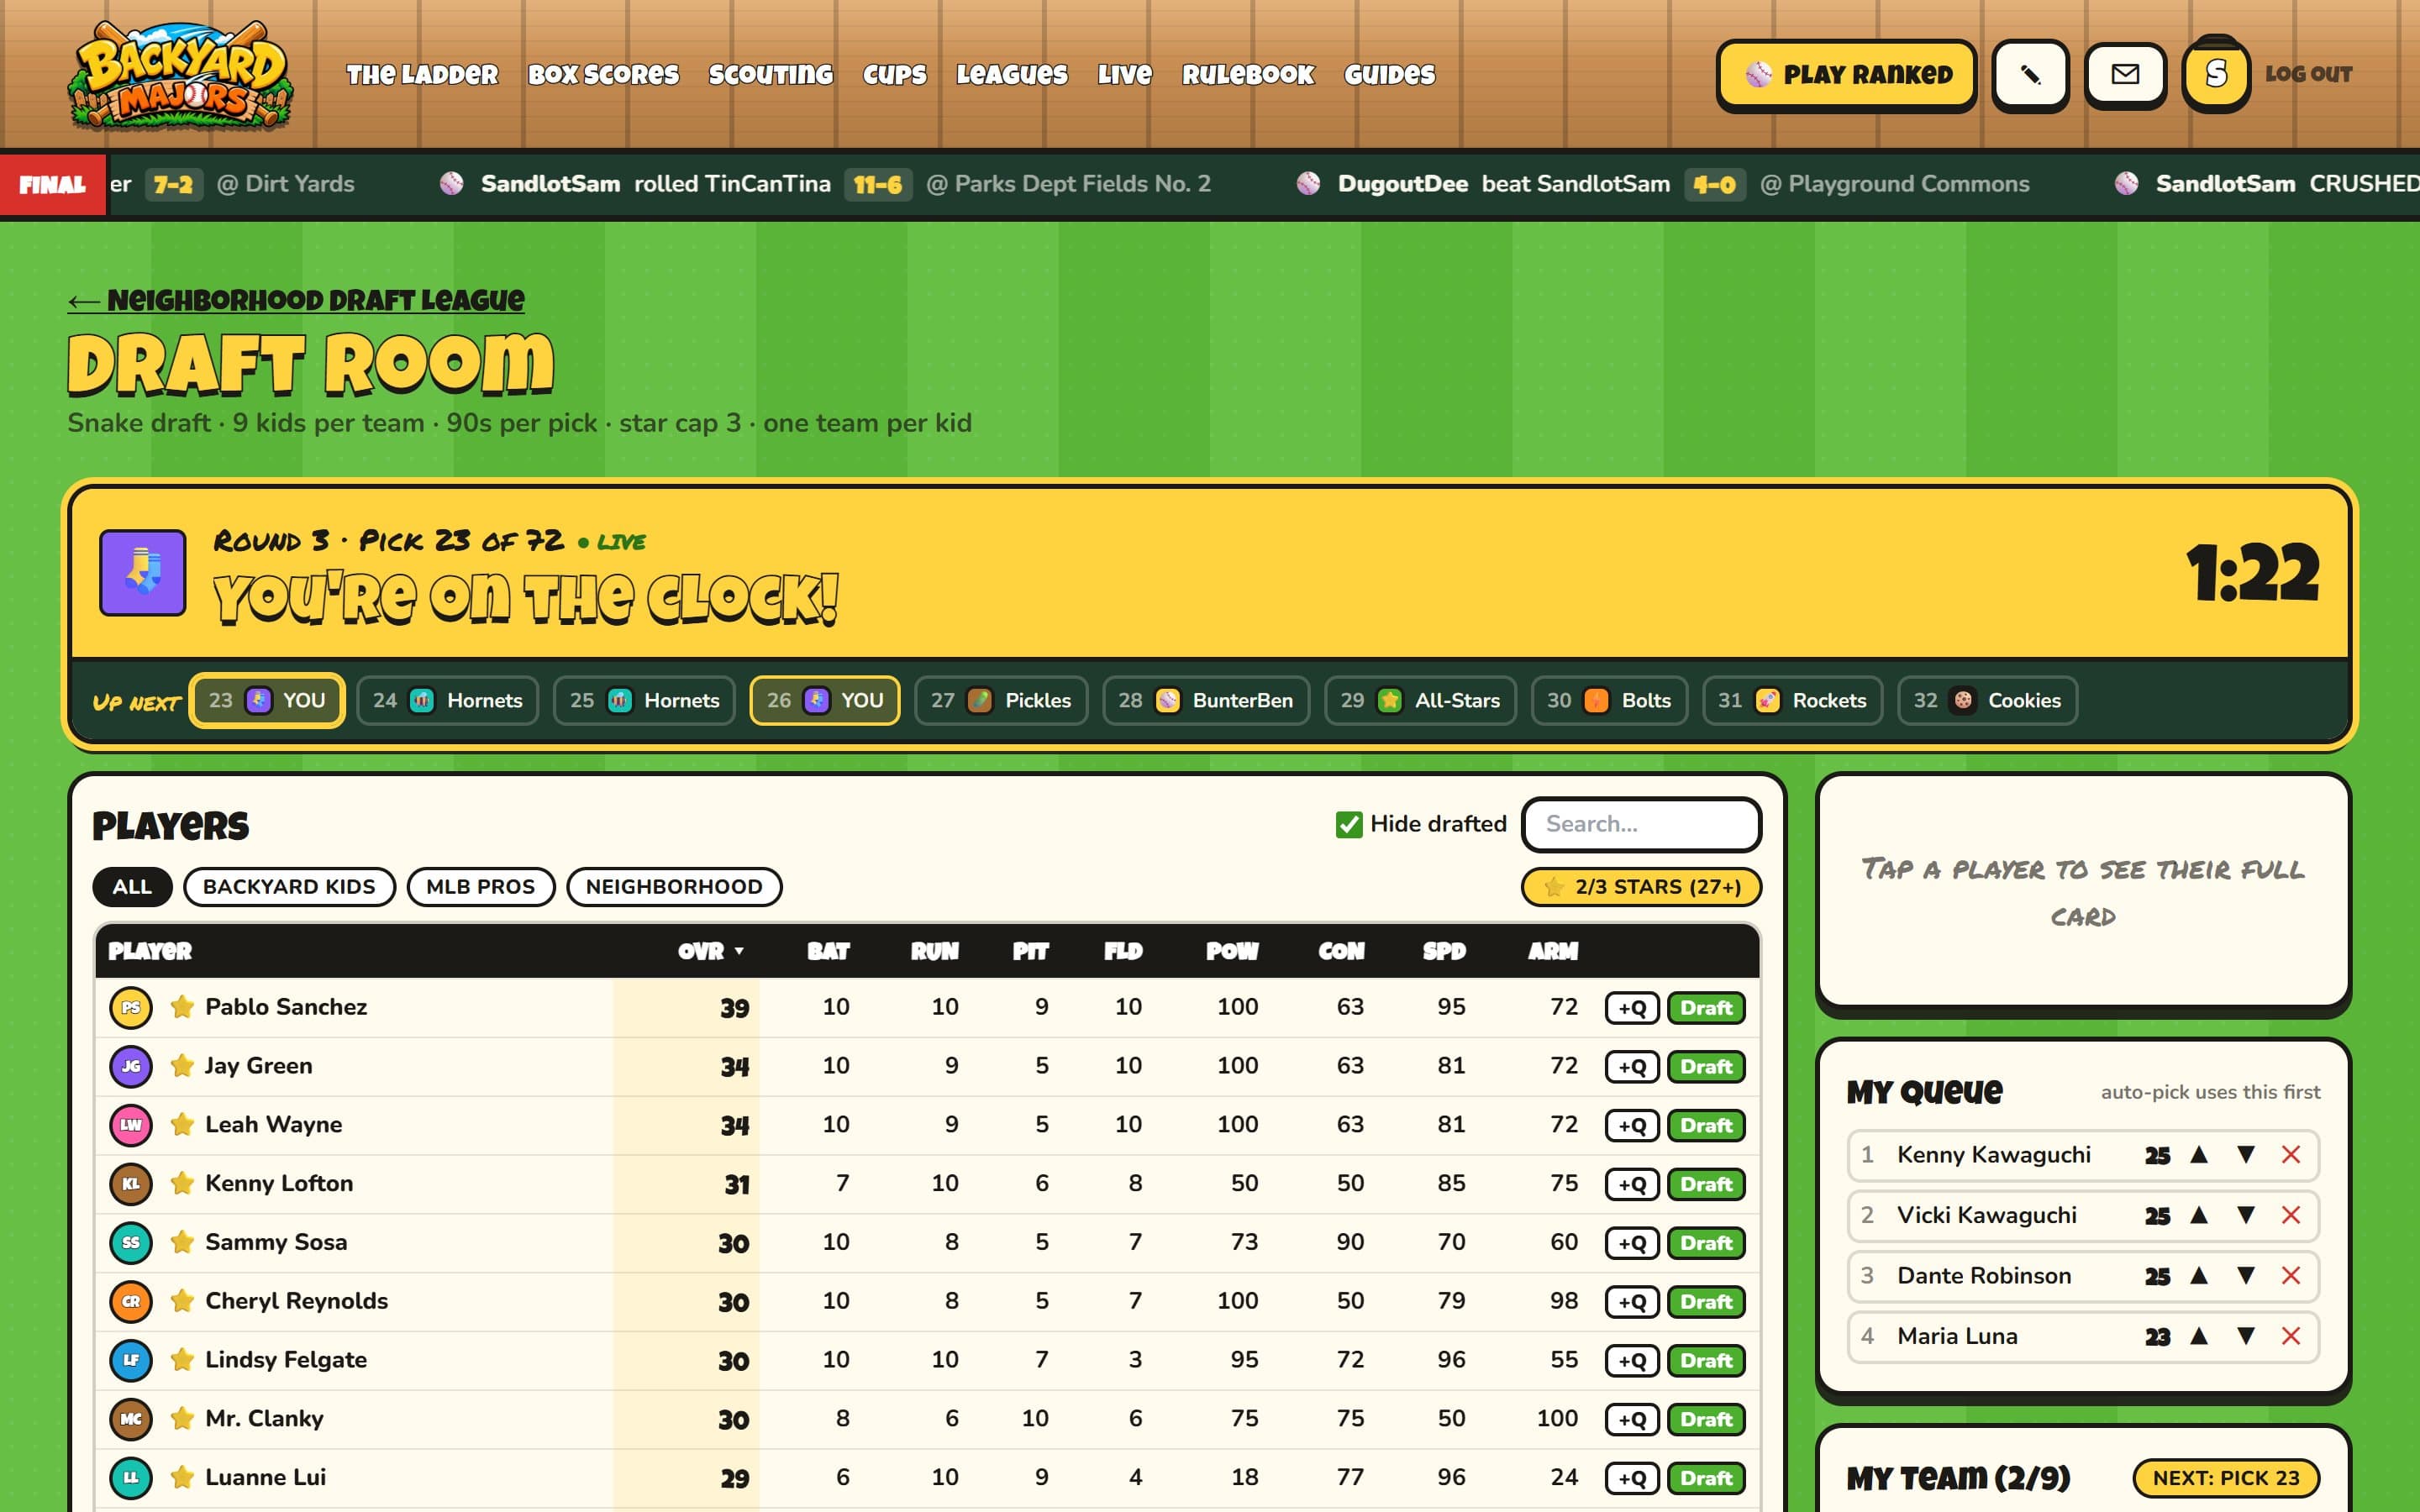Image resolution: width=2420 pixels, height=1512 pixels.
Task: Sort players by POW column
Action: tap(1232, 951)
